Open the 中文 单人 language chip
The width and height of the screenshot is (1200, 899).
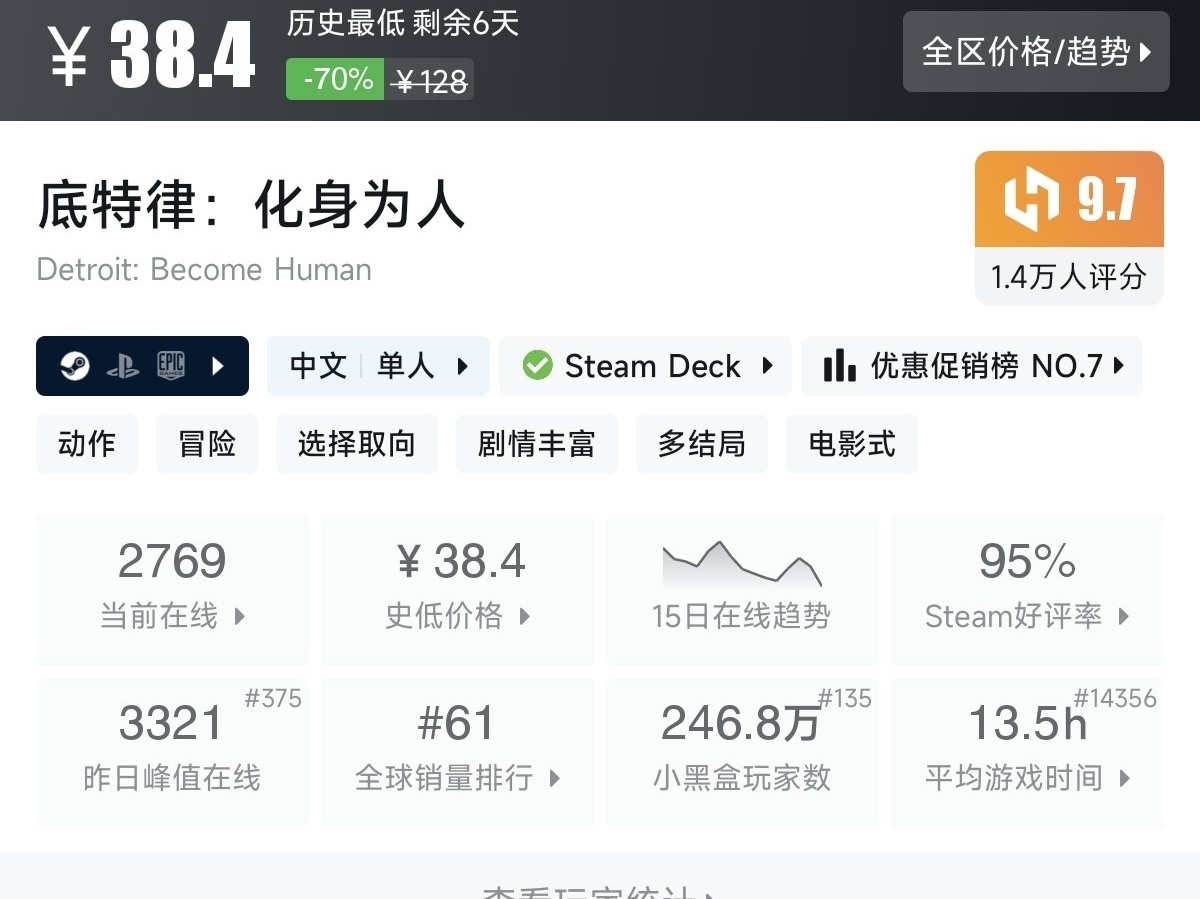pyautogui.click(x=378, y=366)
